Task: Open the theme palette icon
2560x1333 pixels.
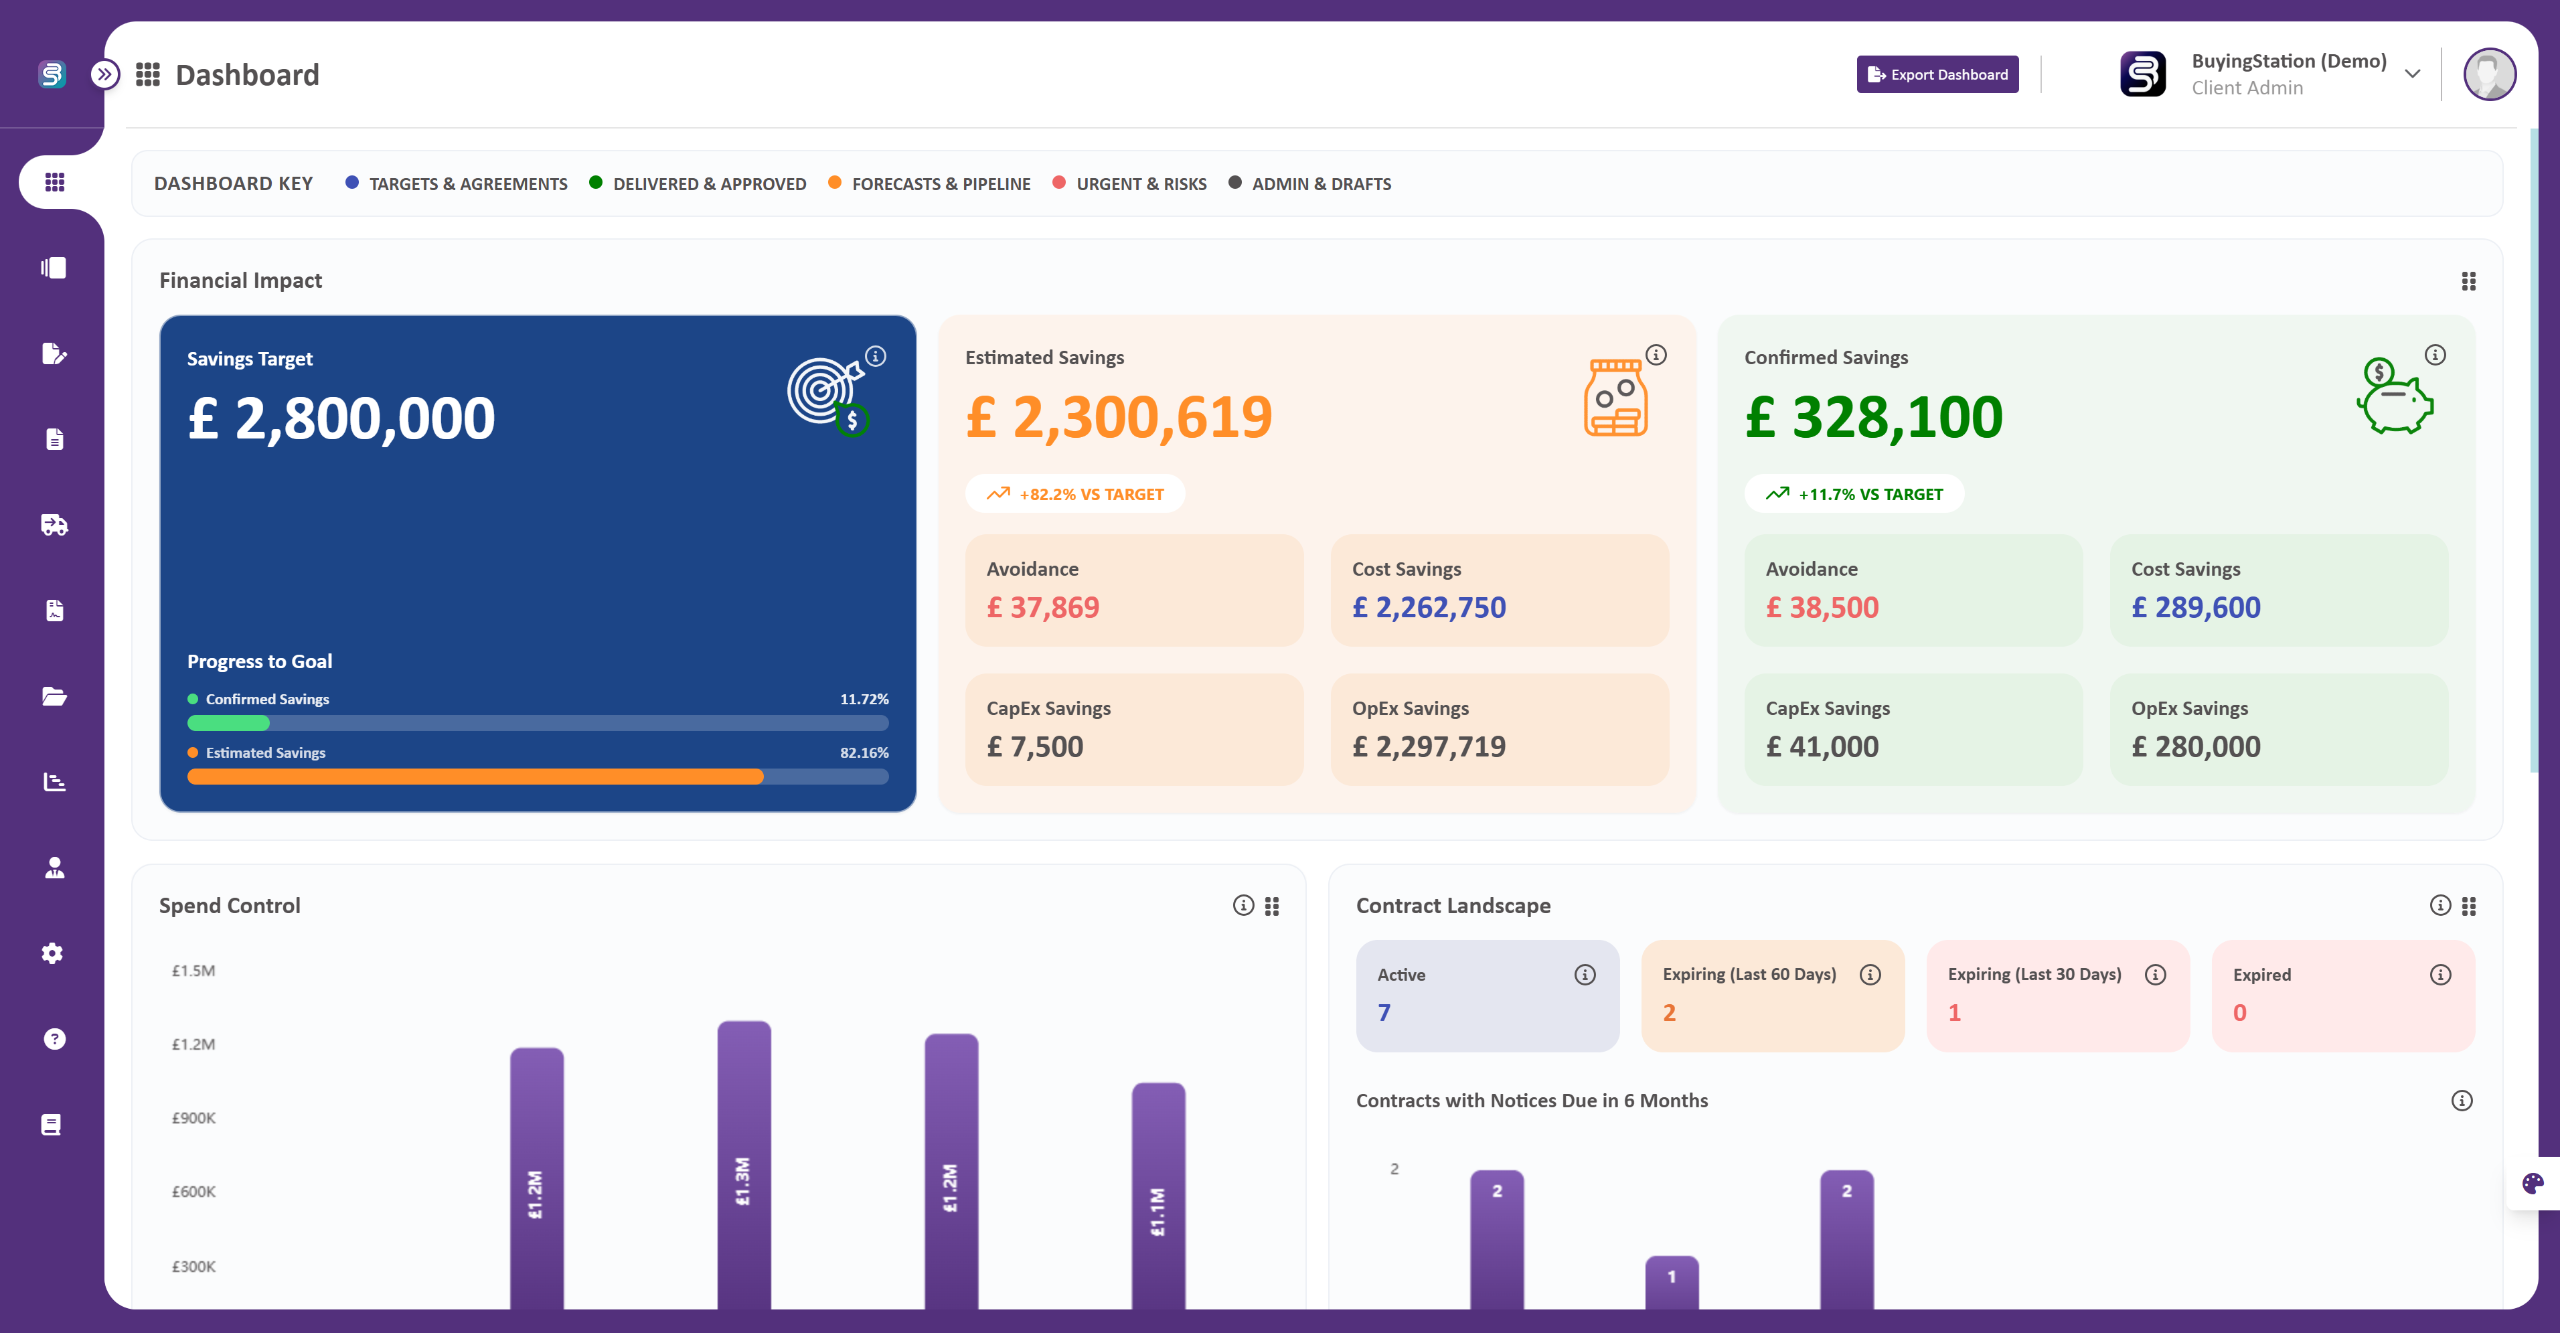Action: (2532, 1184)
